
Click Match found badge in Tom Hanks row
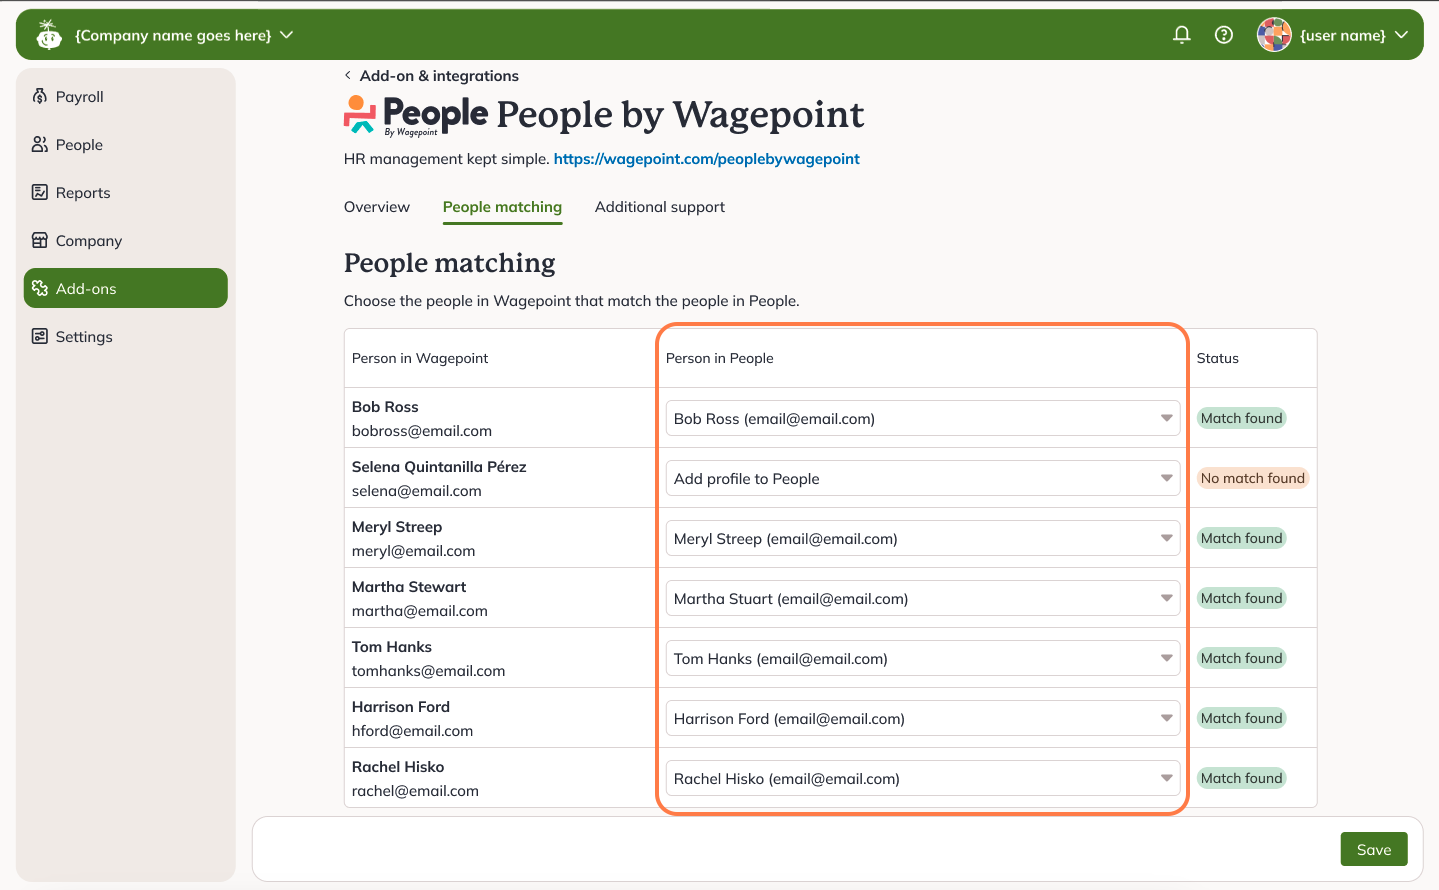1241,658
